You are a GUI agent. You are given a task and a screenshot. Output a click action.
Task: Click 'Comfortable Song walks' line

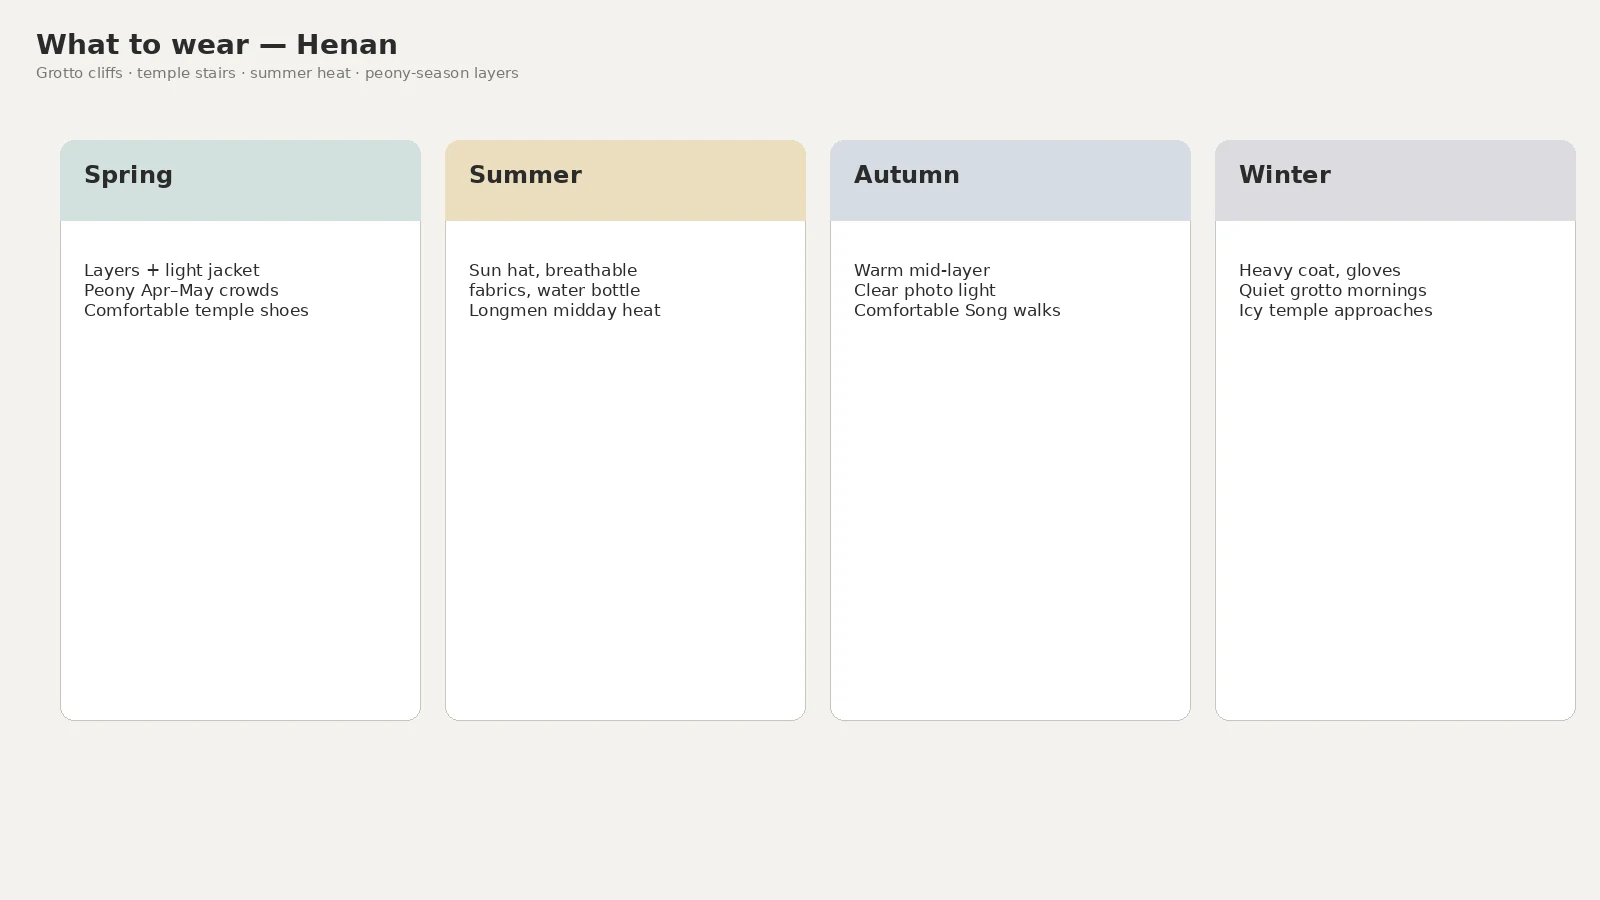pyautogui.click(x=957, y=310)
